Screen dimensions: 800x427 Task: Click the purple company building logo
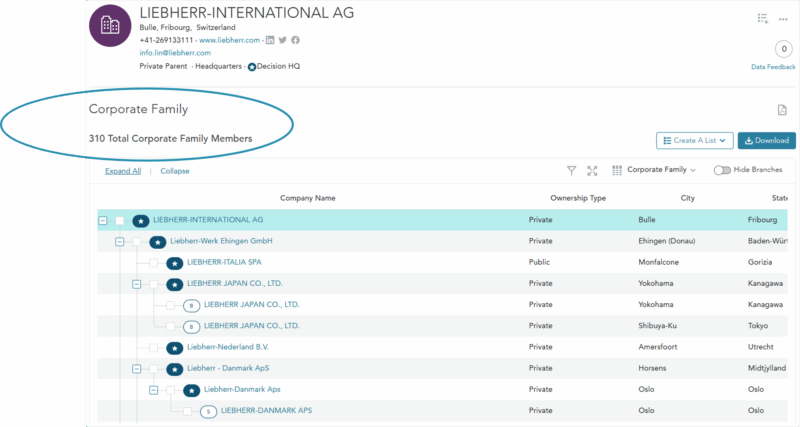click(110, 26)
